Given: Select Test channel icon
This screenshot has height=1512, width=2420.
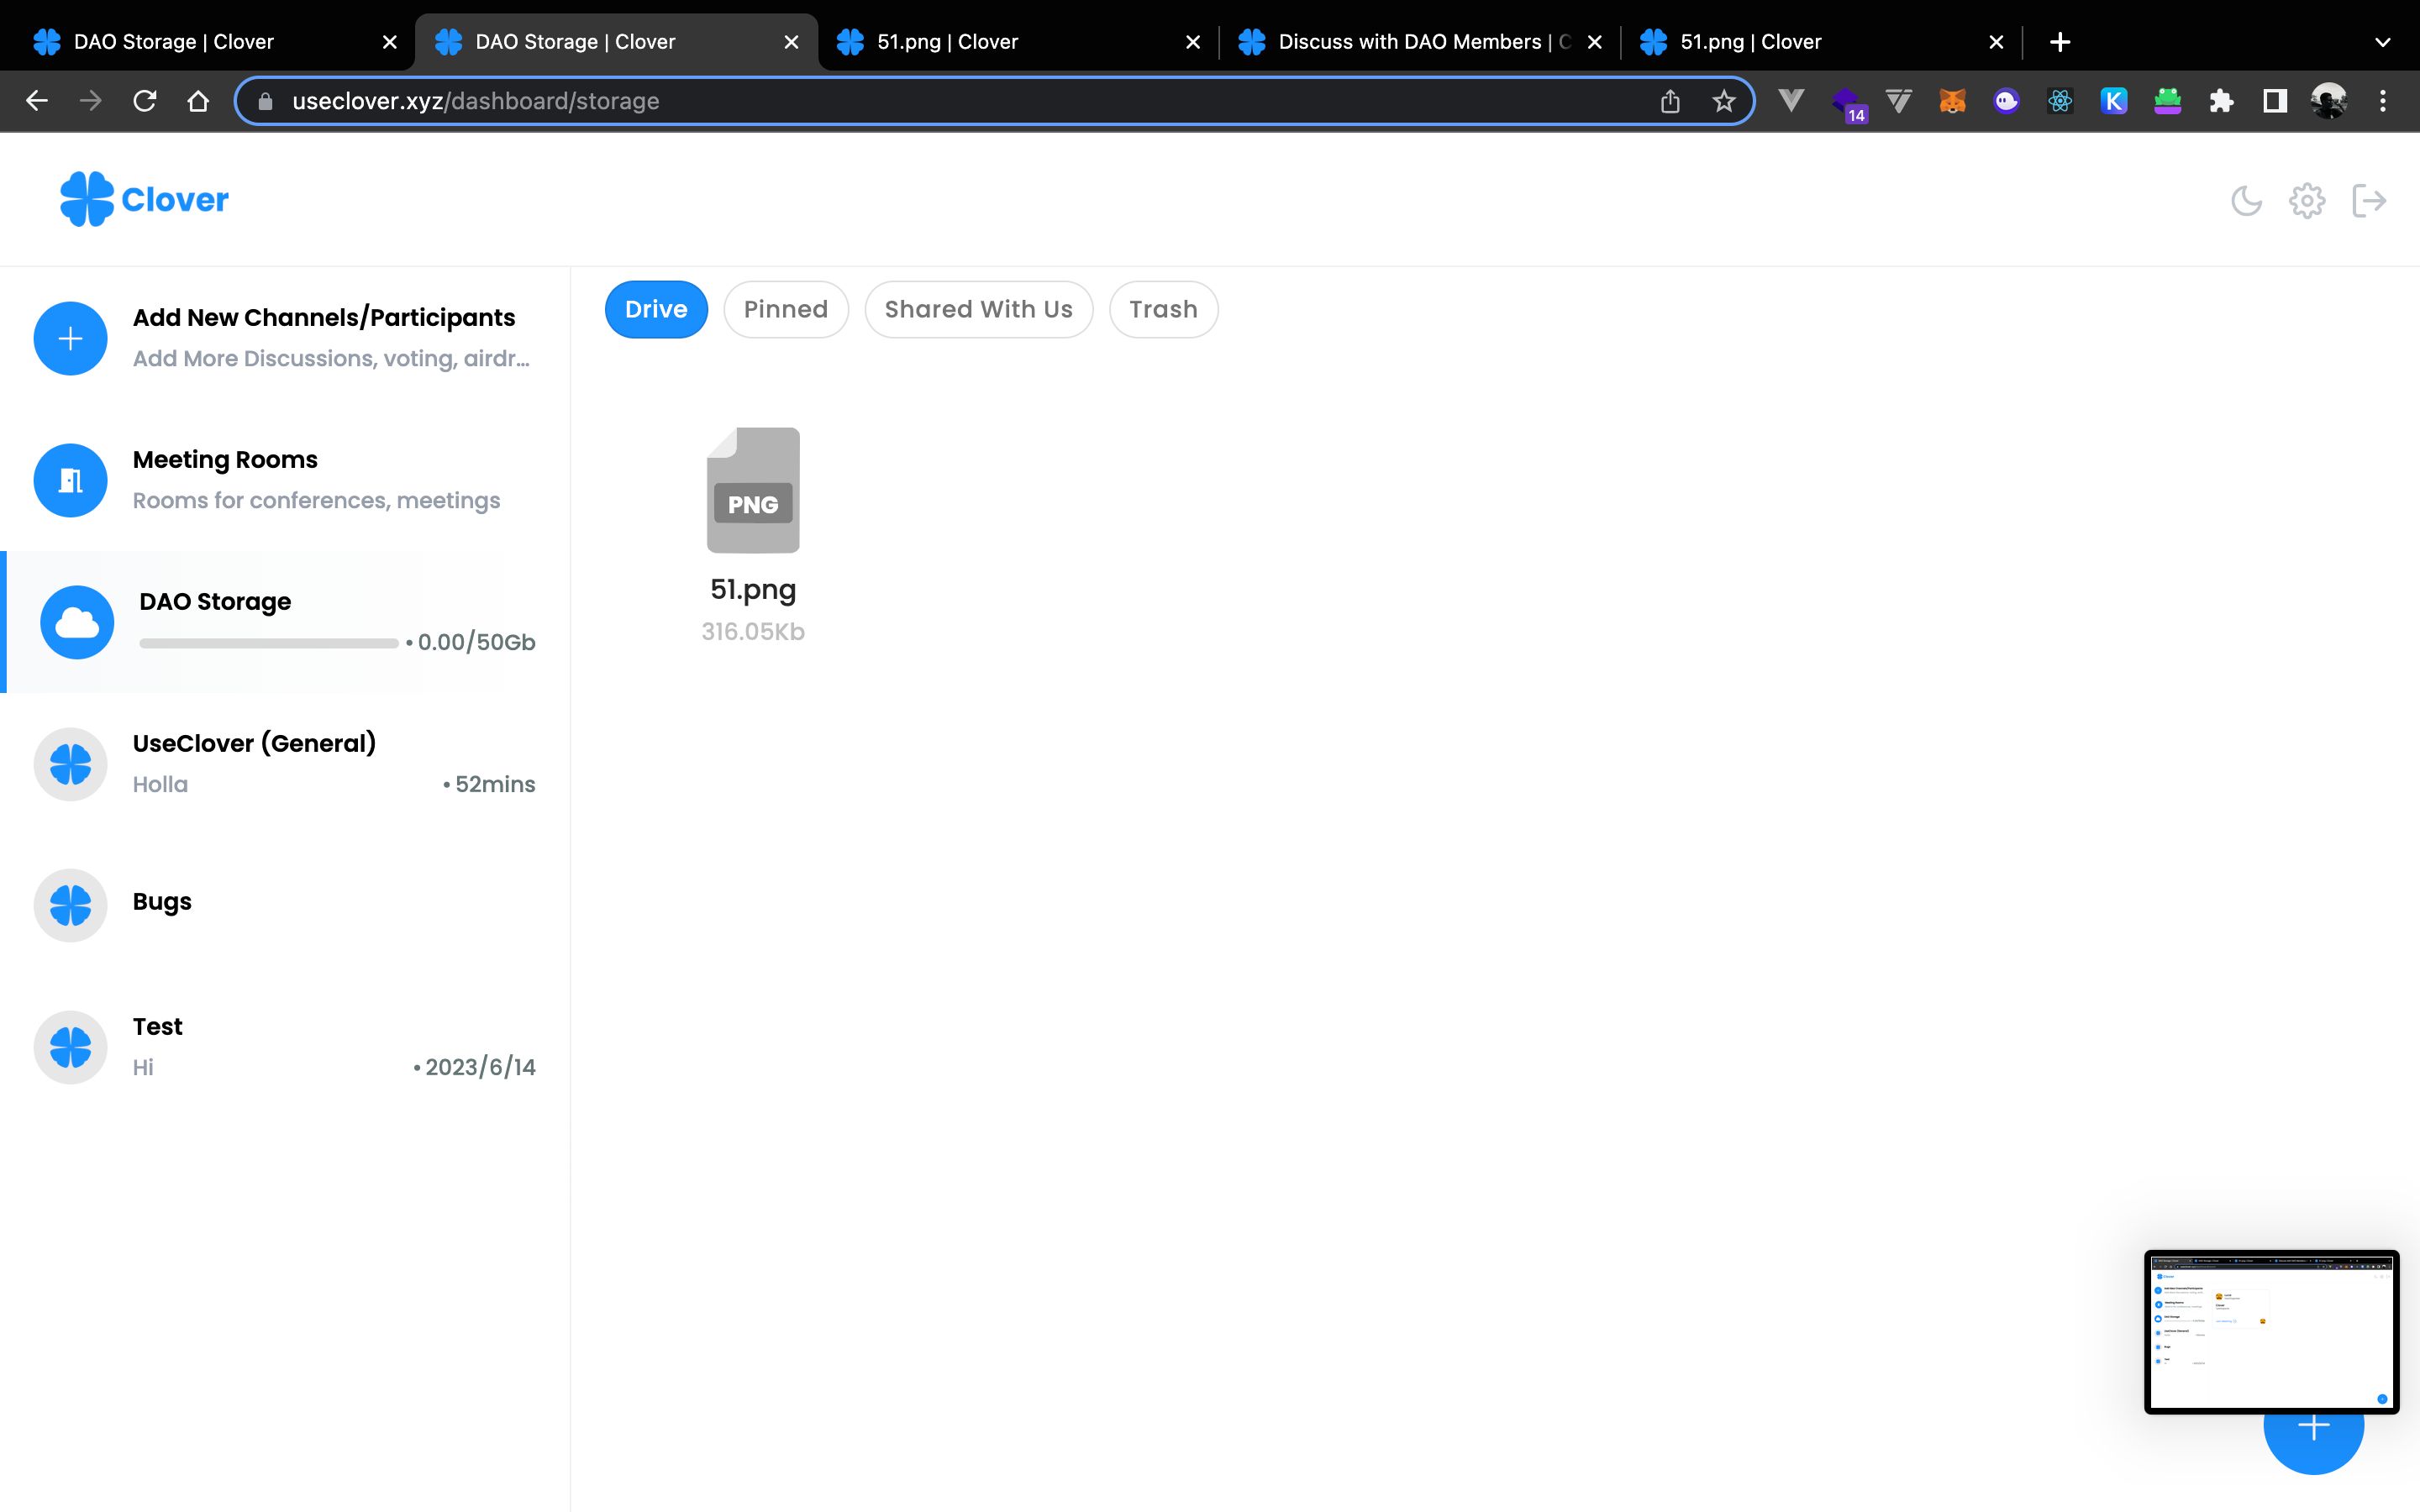Looking at the screenshot, I should click(70, 1045).
